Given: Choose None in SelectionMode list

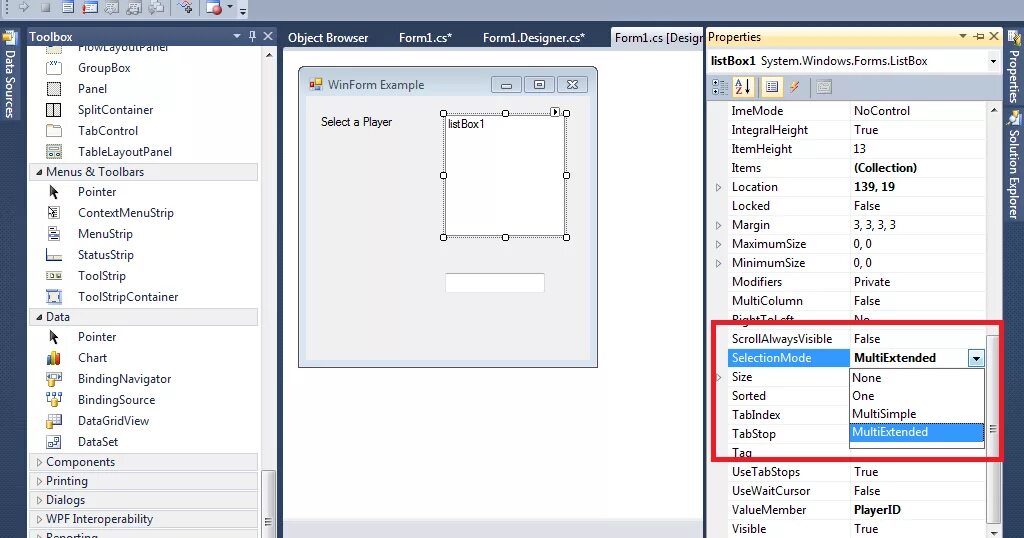Looking at the screenshot, I should point(917,378).
